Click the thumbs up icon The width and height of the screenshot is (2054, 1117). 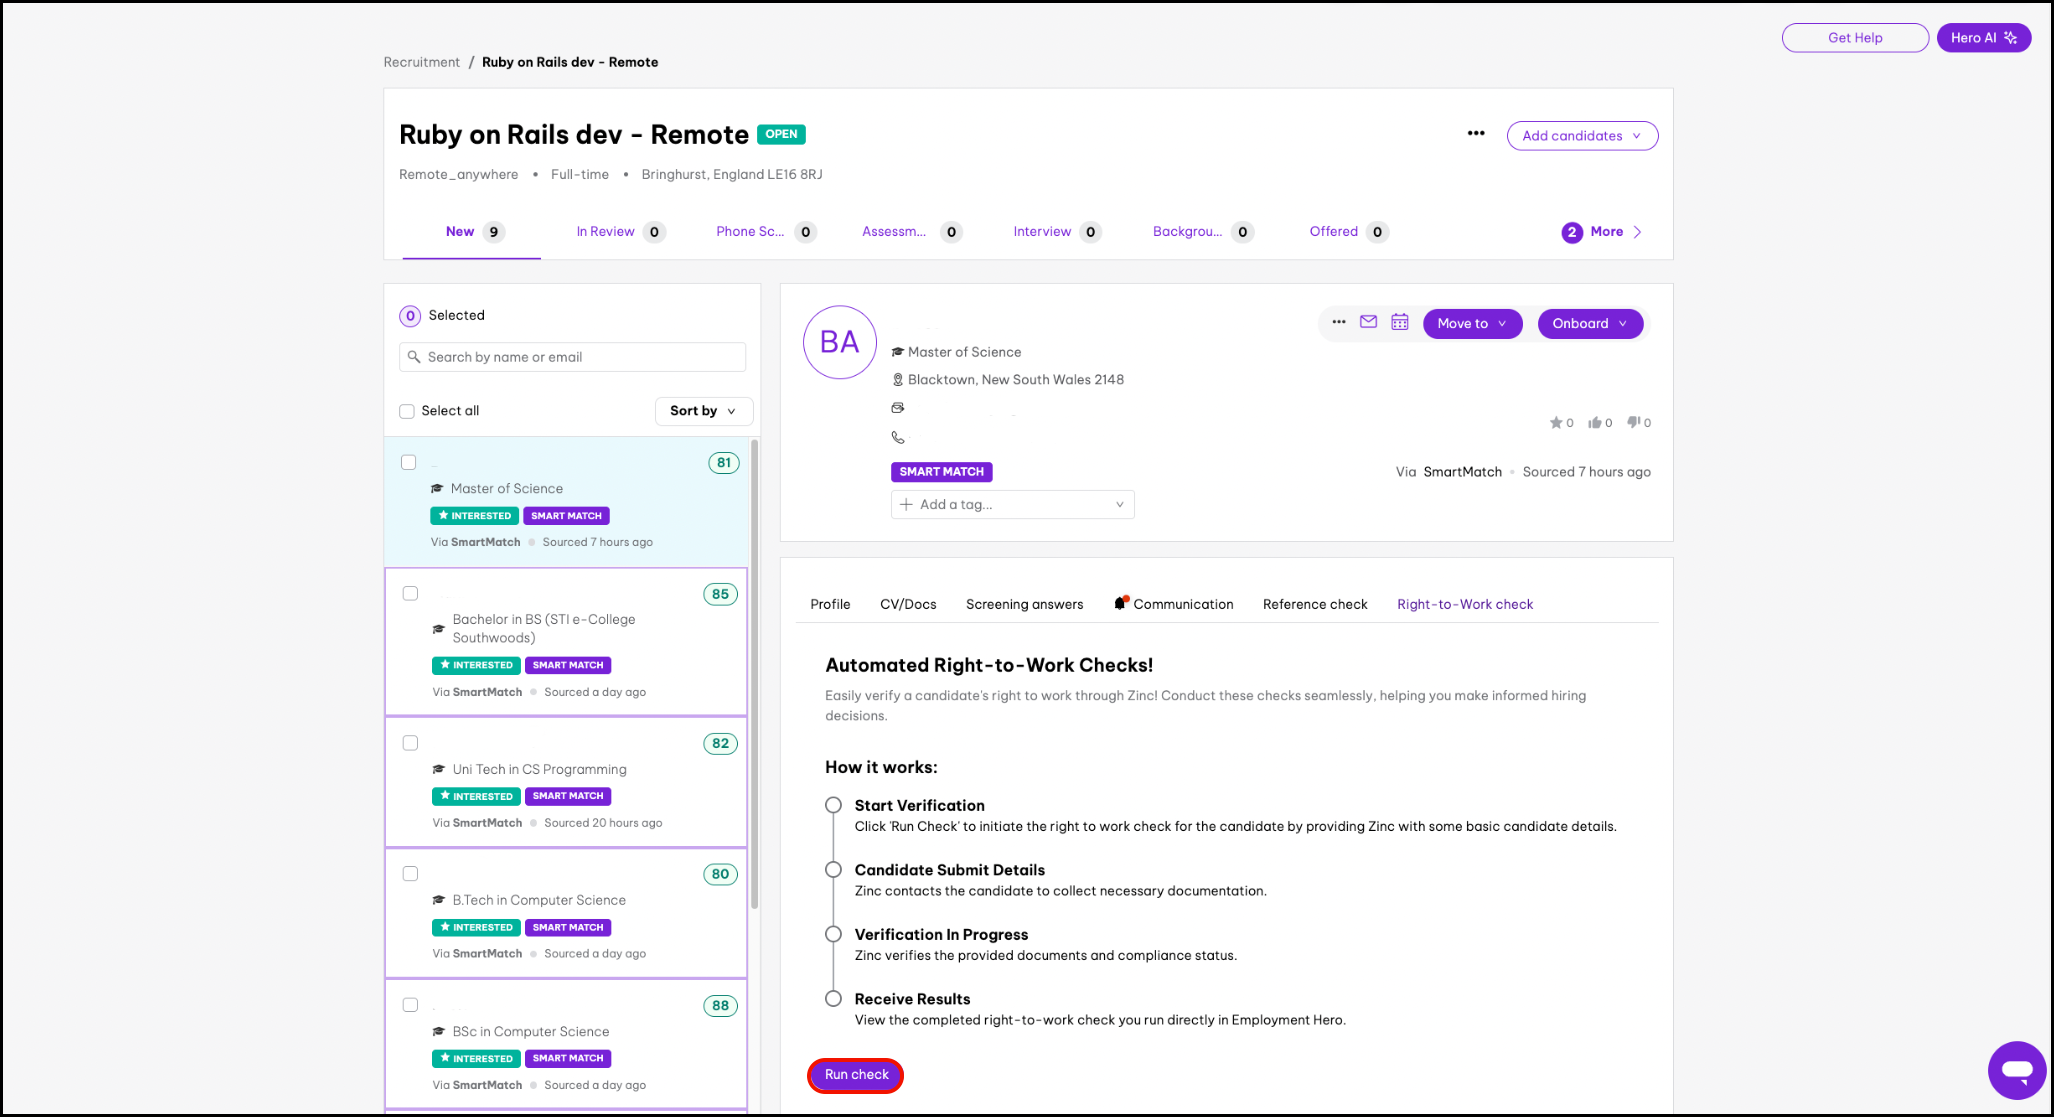tap(1595, 423)
